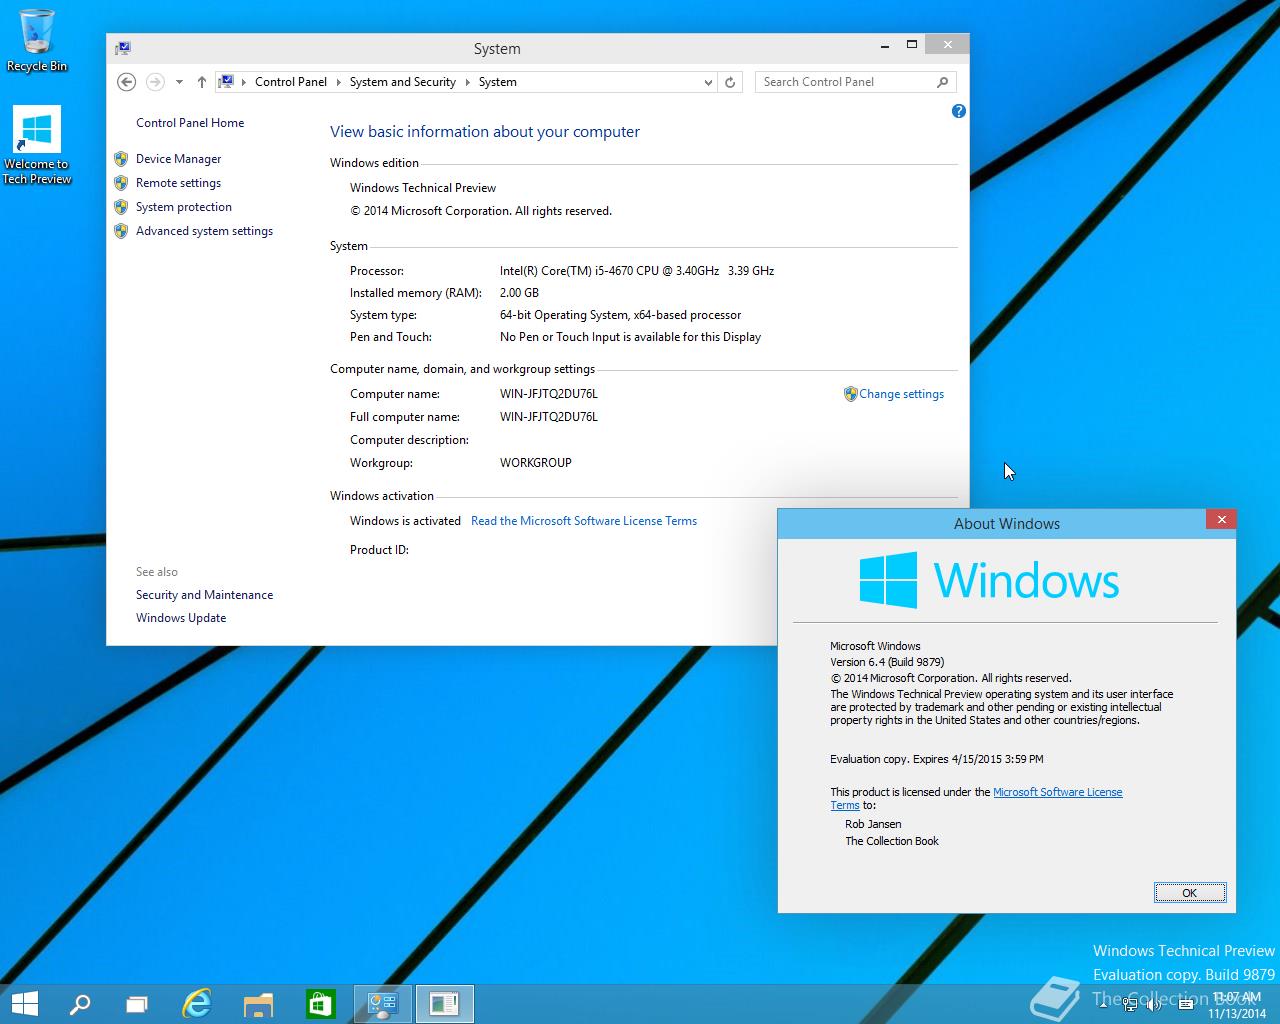The image size is (1280, 1024).
Task: Open the Start menu
Action: [x=24, y=1004]
